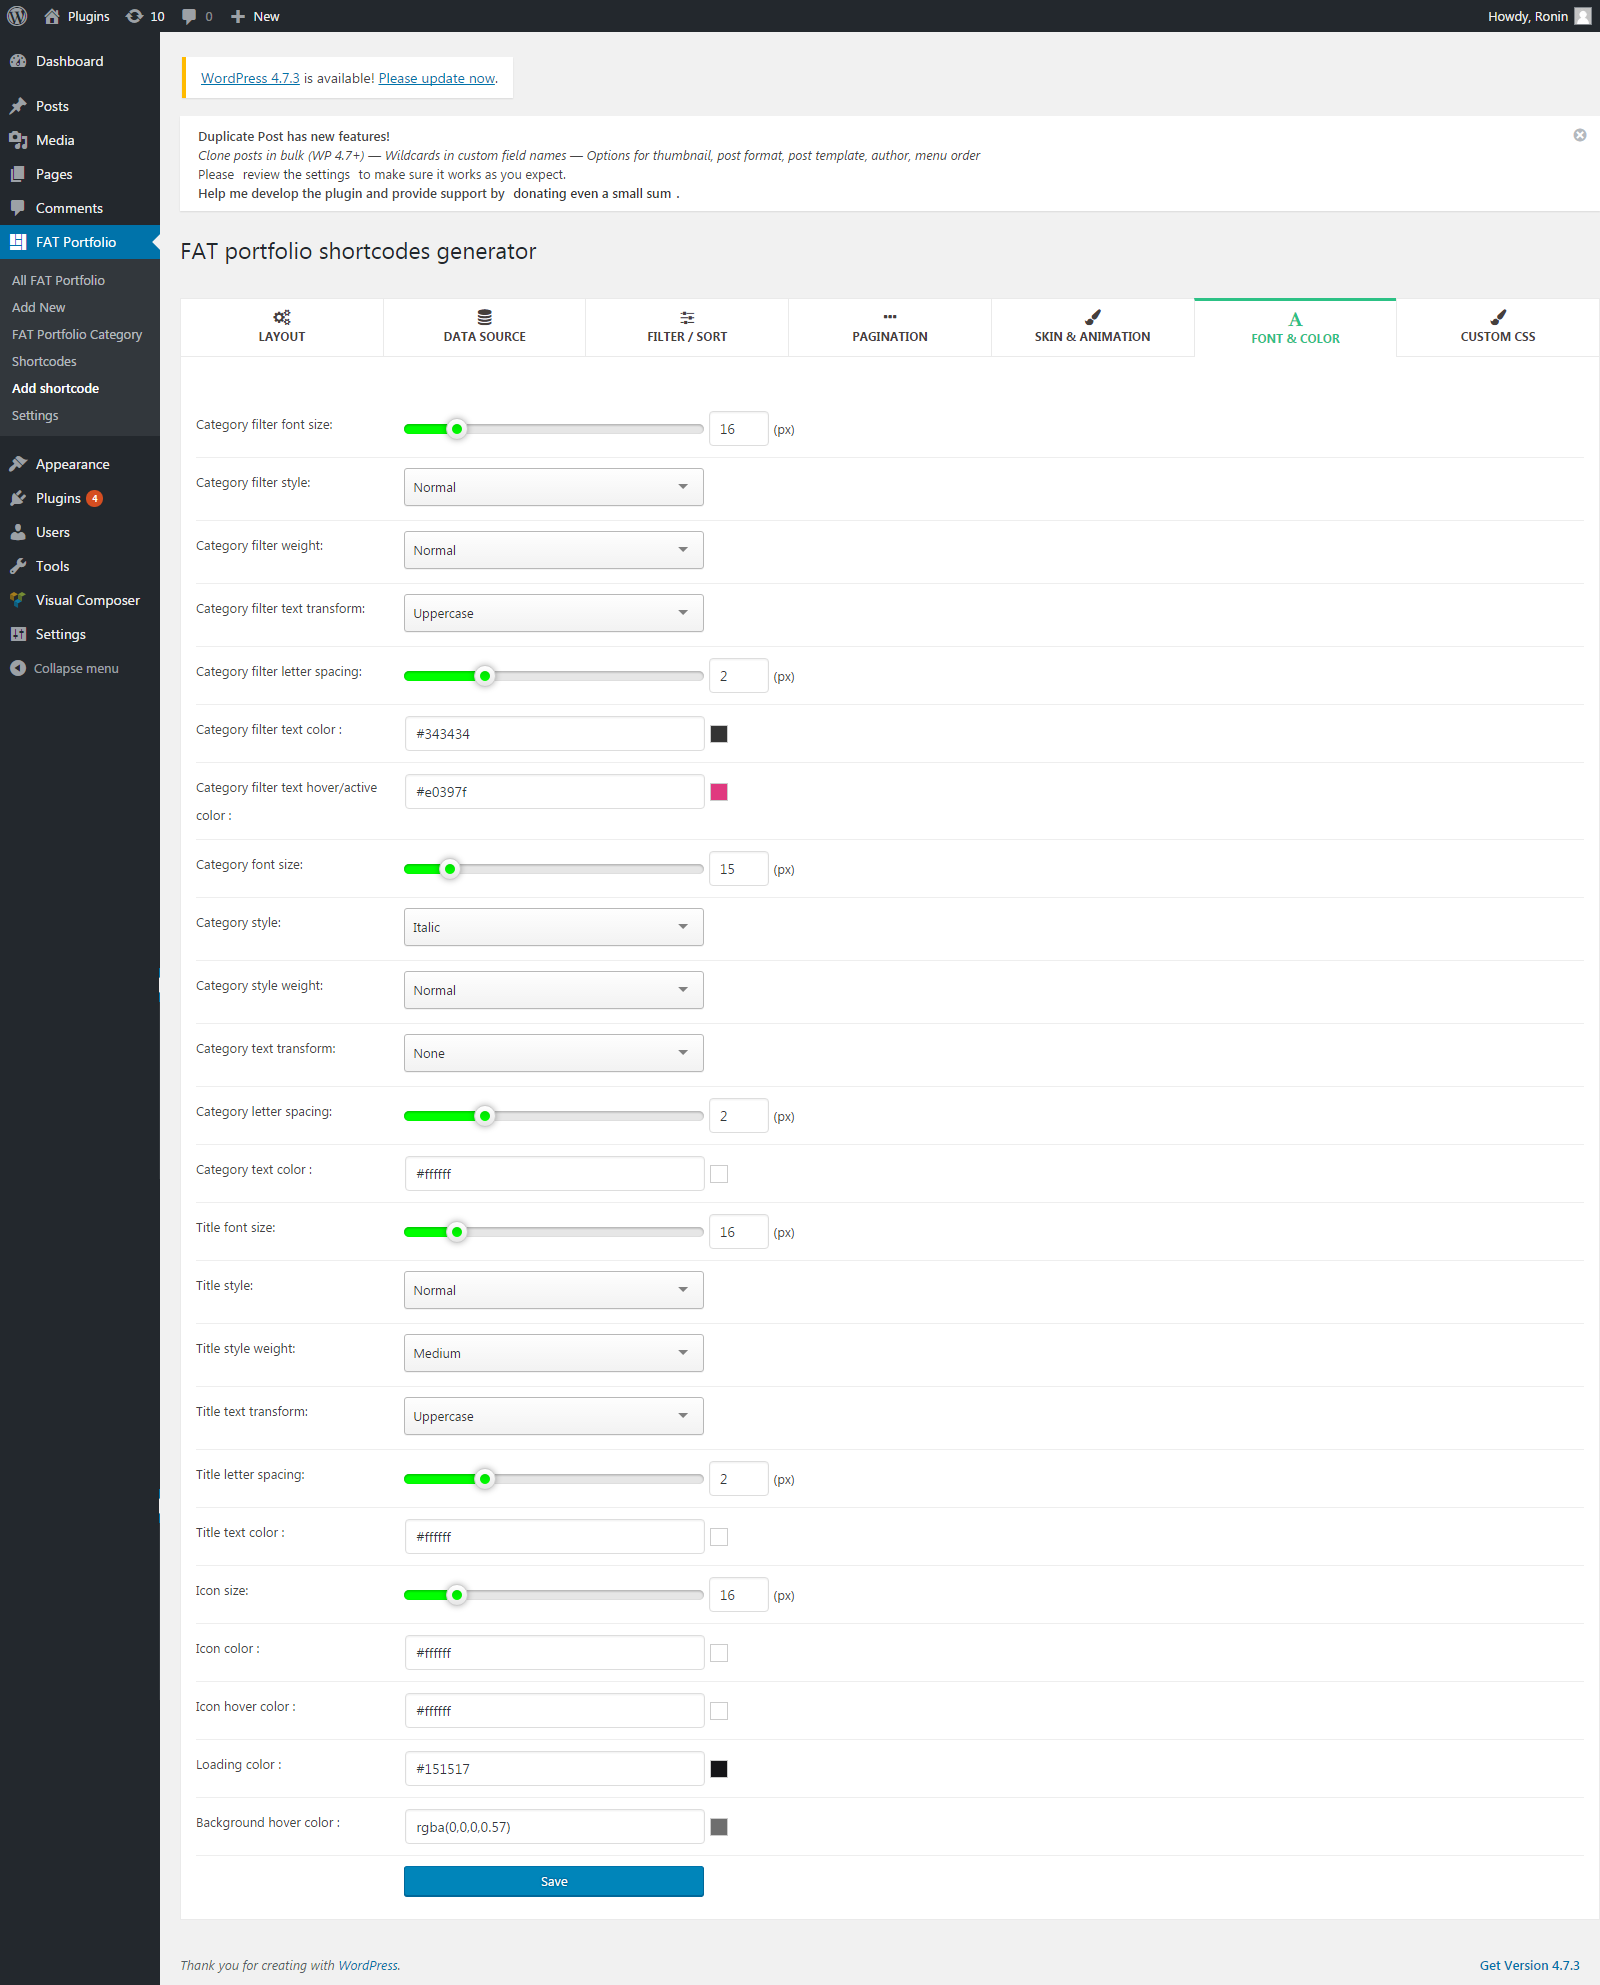1600x1985 pixels.
Task: Switch to the Layout tab
Action: pyautogui.click(x=282, y=327)
